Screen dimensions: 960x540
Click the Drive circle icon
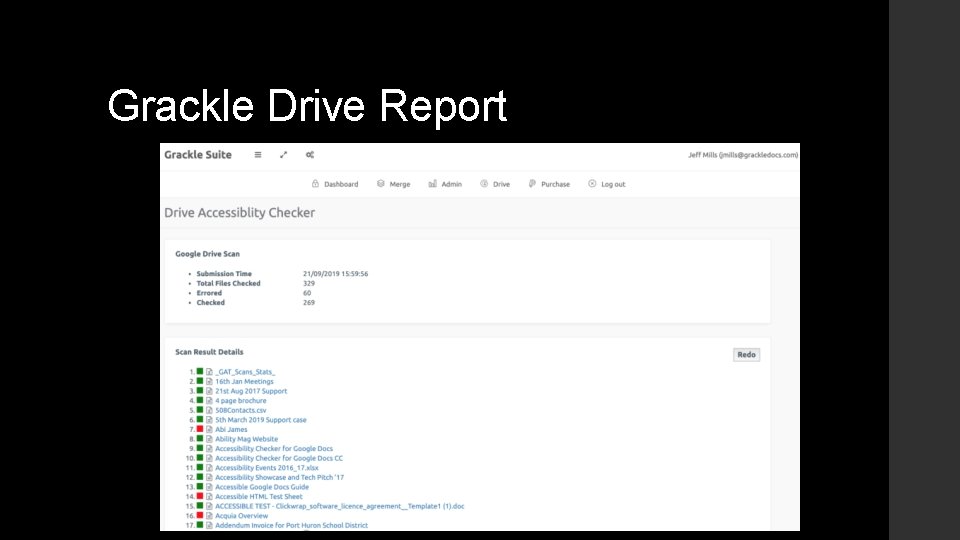(x=484, y=184)
